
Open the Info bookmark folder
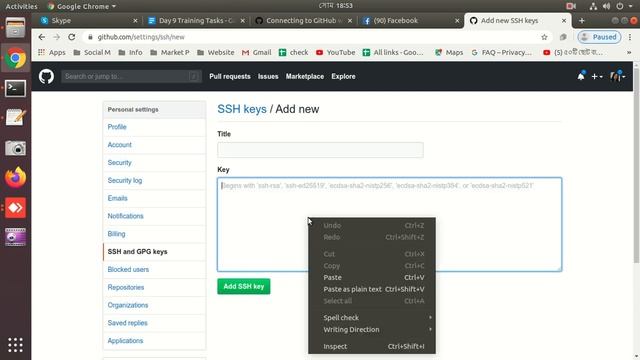131,52
